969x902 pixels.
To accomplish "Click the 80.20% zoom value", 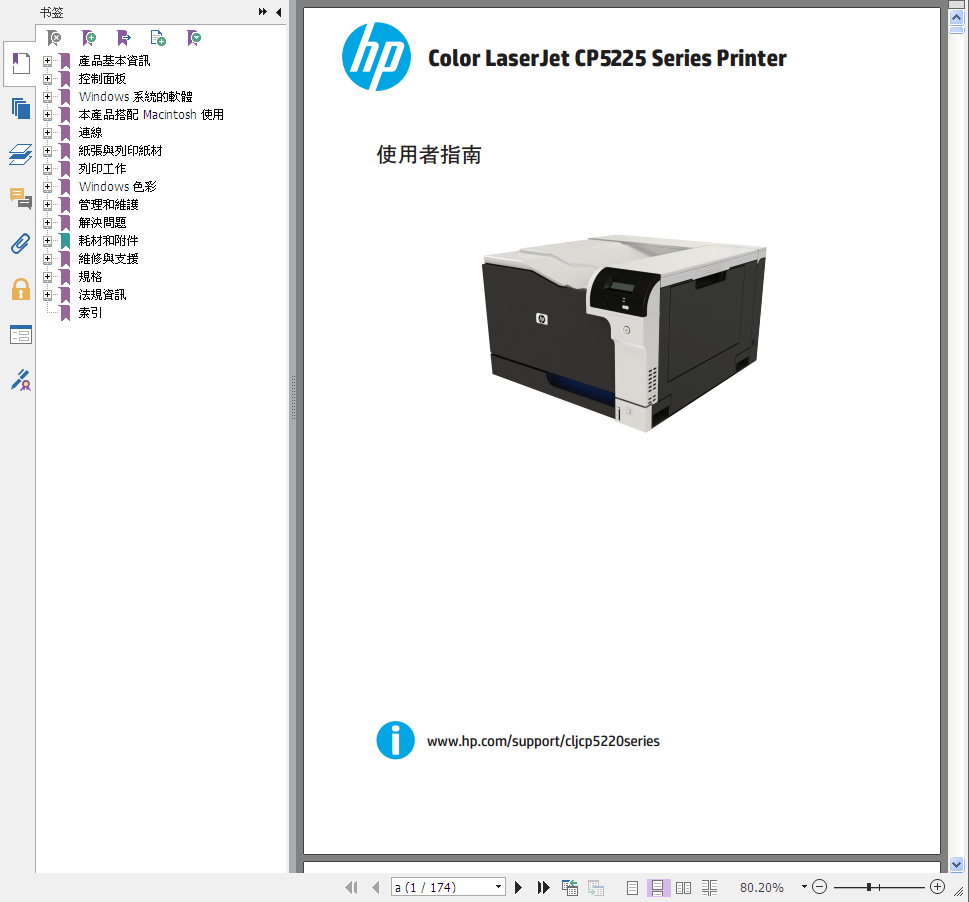I will [761, 888].
